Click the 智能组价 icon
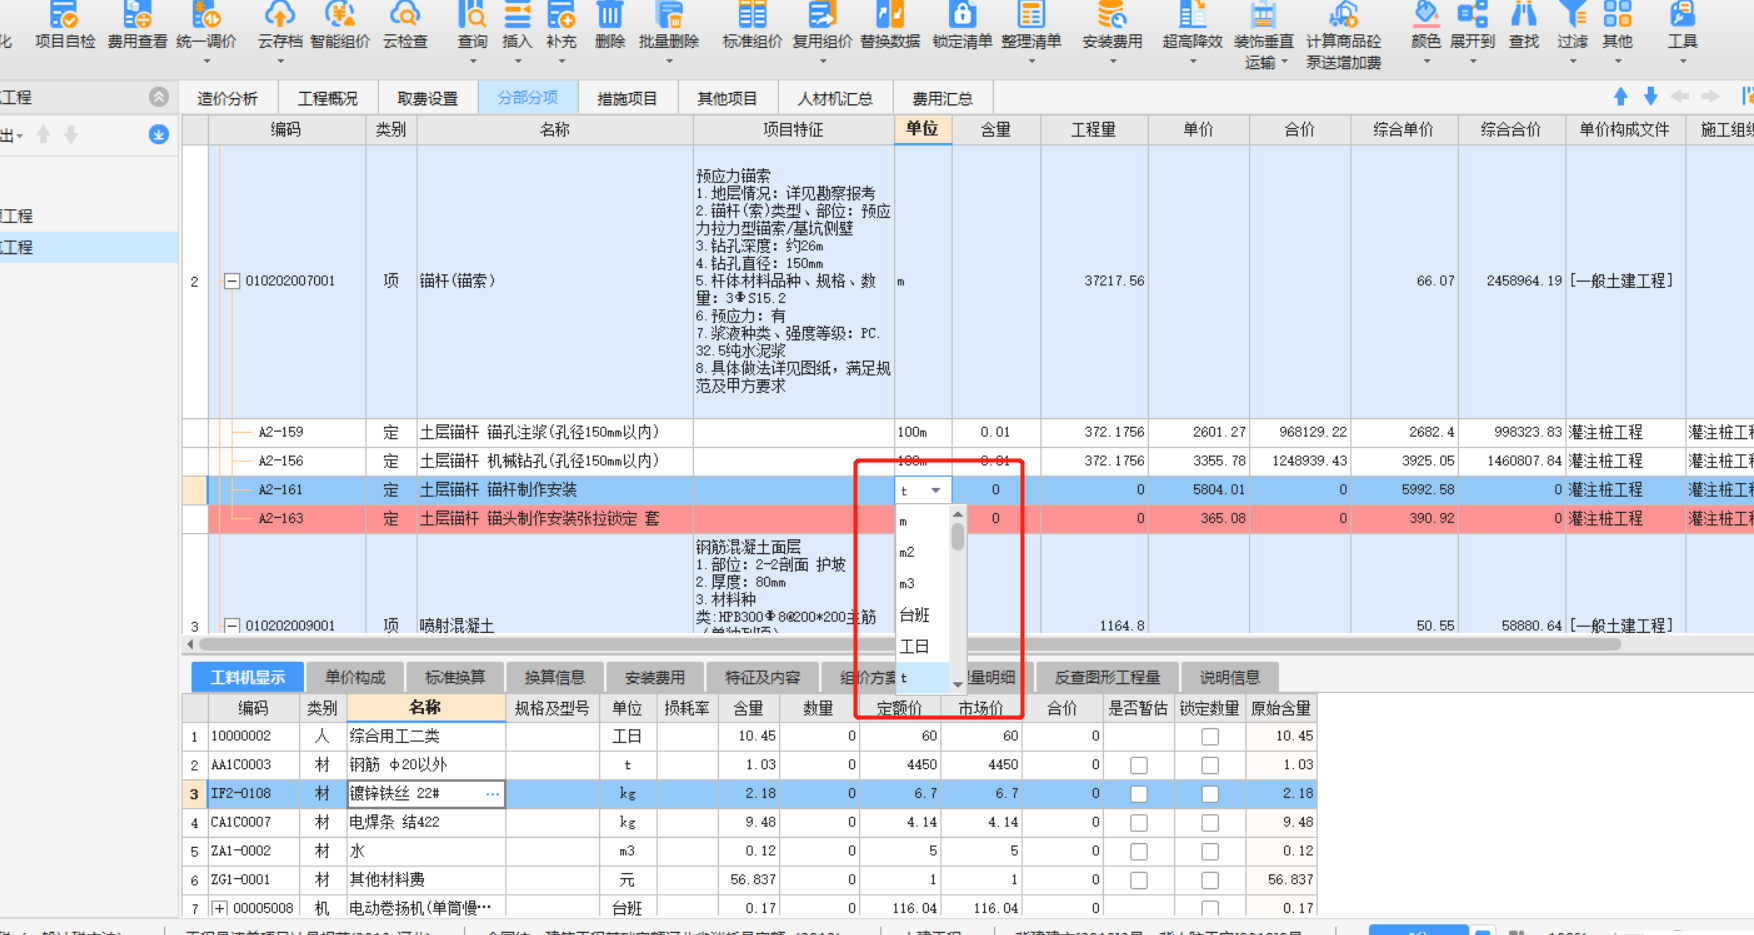Viewport: 1754px width, 935px height. coord(340,15)
